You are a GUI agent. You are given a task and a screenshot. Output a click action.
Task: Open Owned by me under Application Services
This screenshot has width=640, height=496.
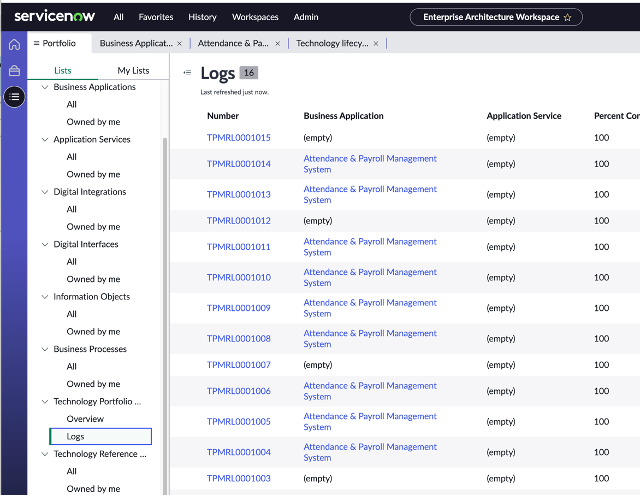click(93, 174)
